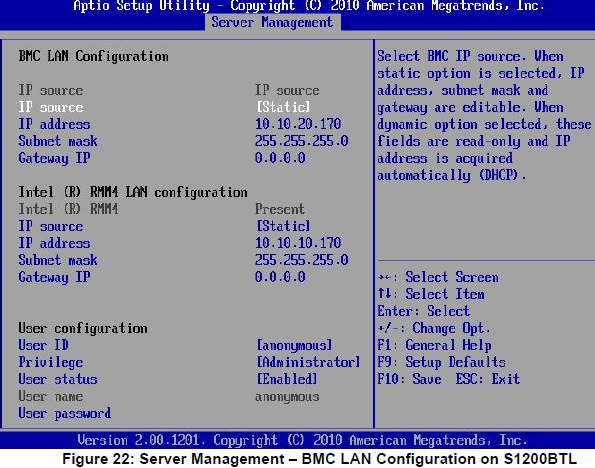Click the User status label

[x=58, y=379]
